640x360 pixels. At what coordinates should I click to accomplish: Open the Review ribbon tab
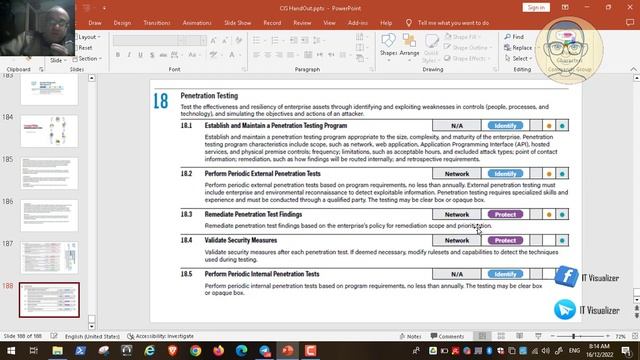tap(302, 23)
